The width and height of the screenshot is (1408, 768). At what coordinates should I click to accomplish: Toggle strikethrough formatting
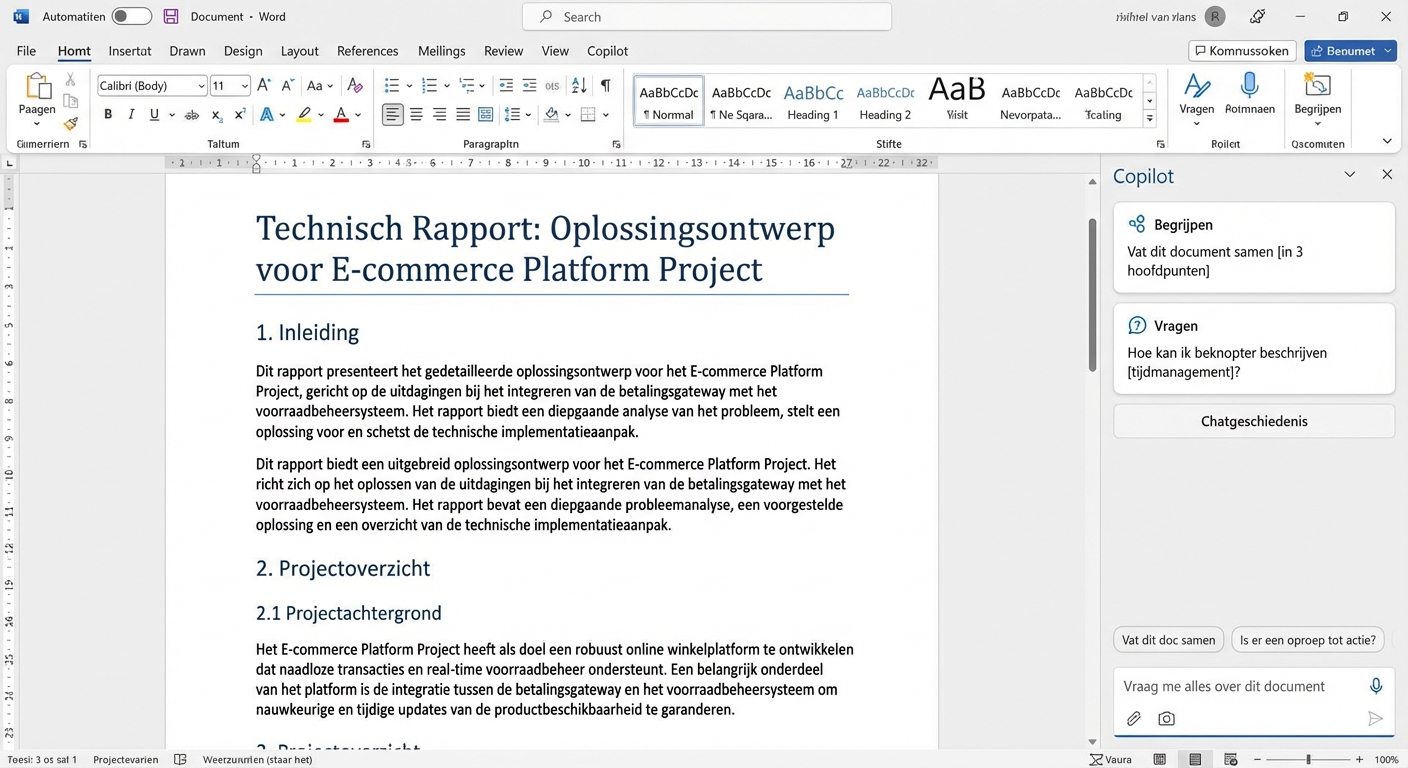pos(191,114)
